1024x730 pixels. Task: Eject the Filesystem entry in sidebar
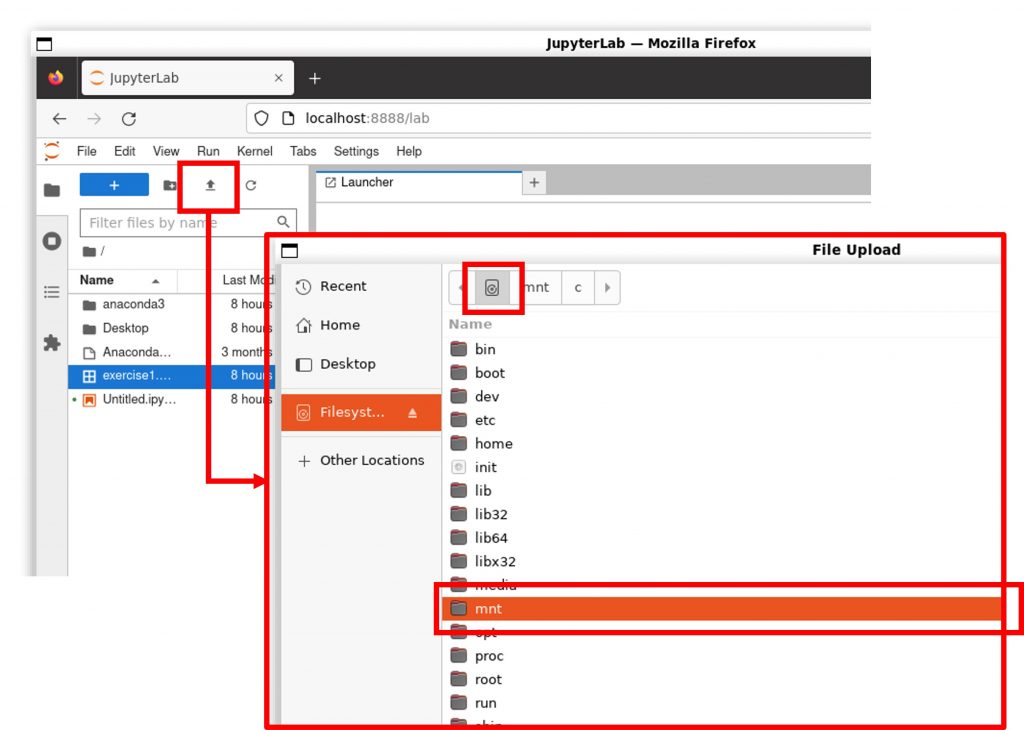(x=413, y=413)
